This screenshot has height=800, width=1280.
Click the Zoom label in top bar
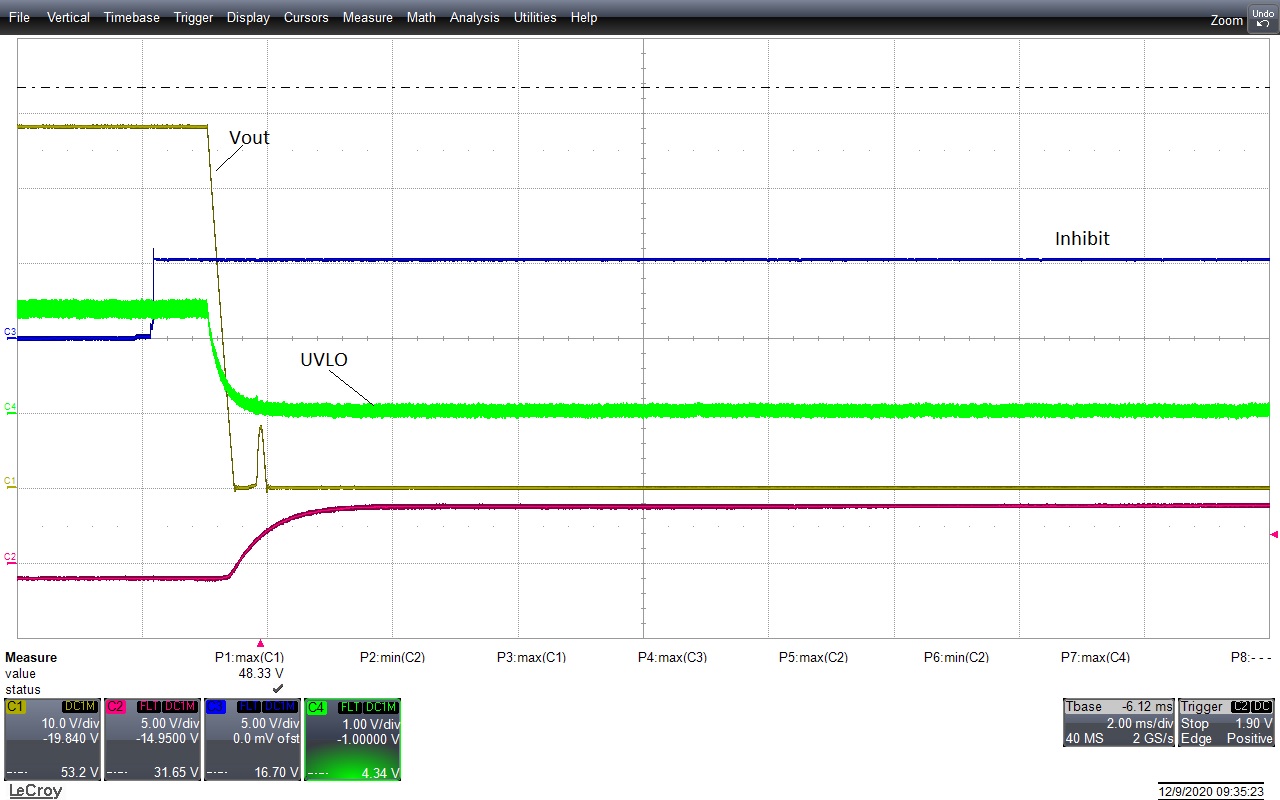1226,20
